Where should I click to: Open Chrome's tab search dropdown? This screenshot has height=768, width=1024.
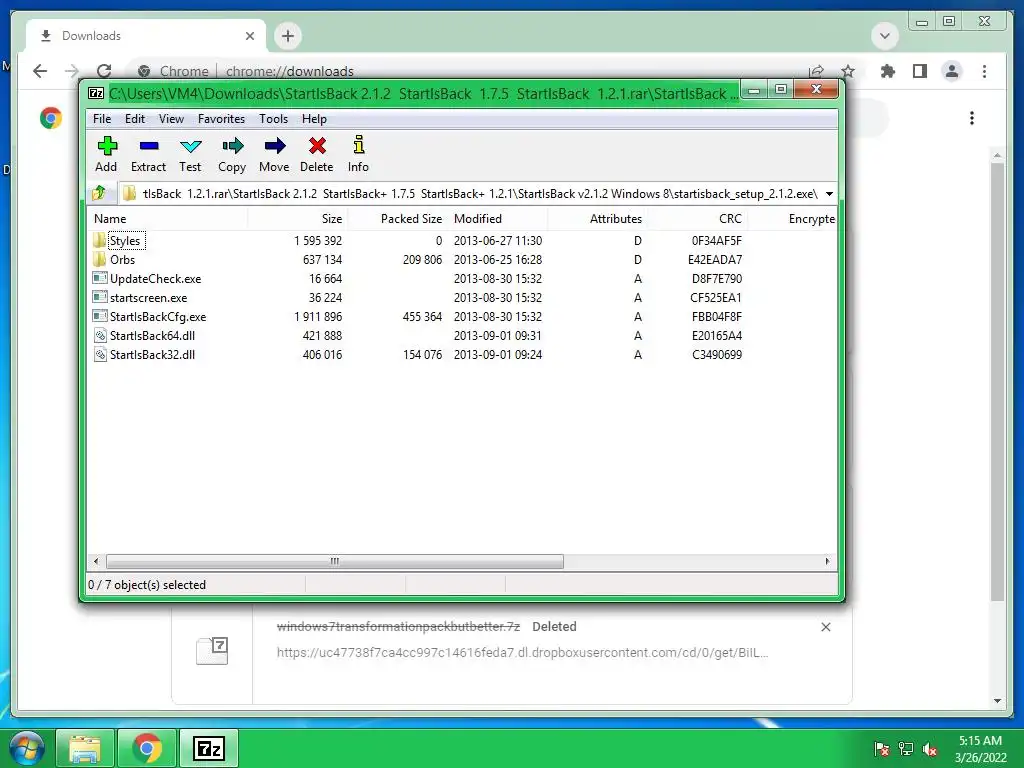885,36
